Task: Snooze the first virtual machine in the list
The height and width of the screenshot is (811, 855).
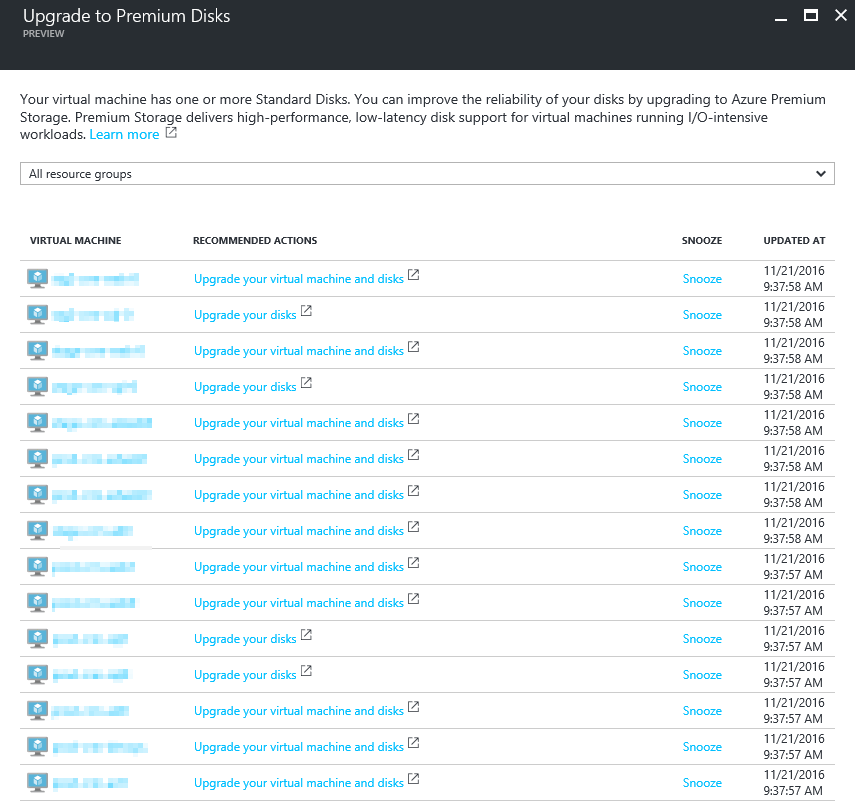Action: pyautogui.click(x=702, y=279)
